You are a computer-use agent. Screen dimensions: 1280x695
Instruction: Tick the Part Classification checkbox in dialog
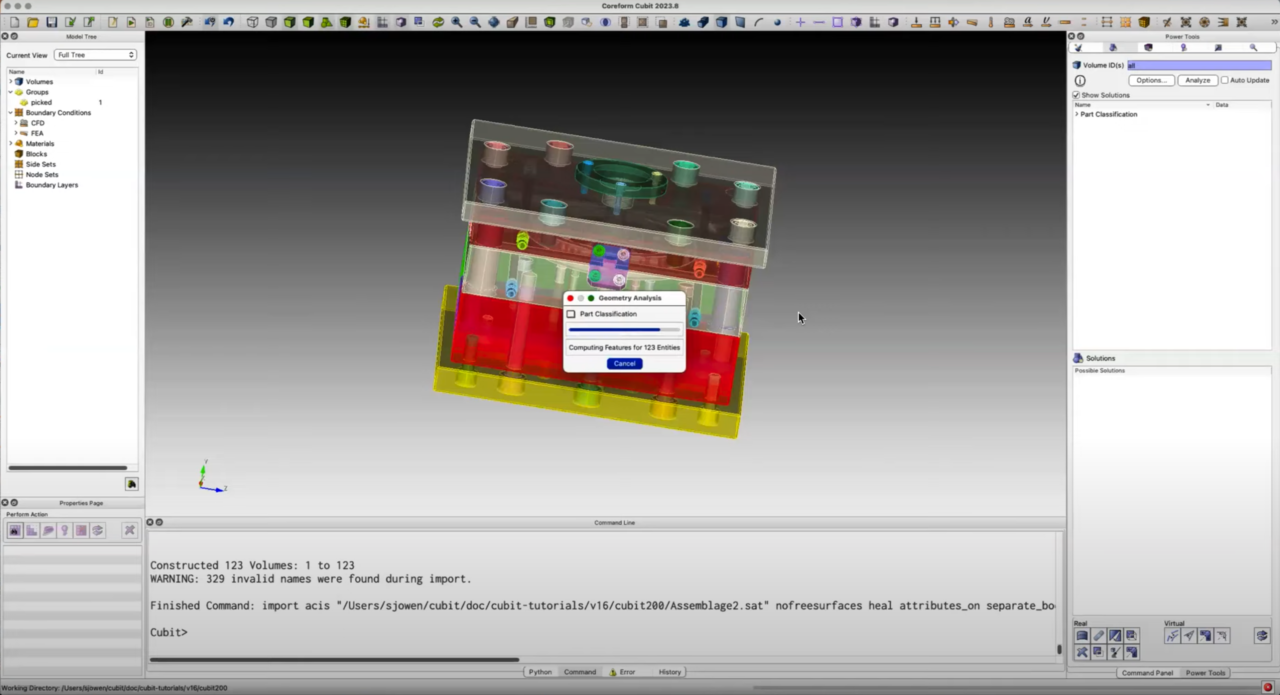pyautogui.click(x=572, y=314)
